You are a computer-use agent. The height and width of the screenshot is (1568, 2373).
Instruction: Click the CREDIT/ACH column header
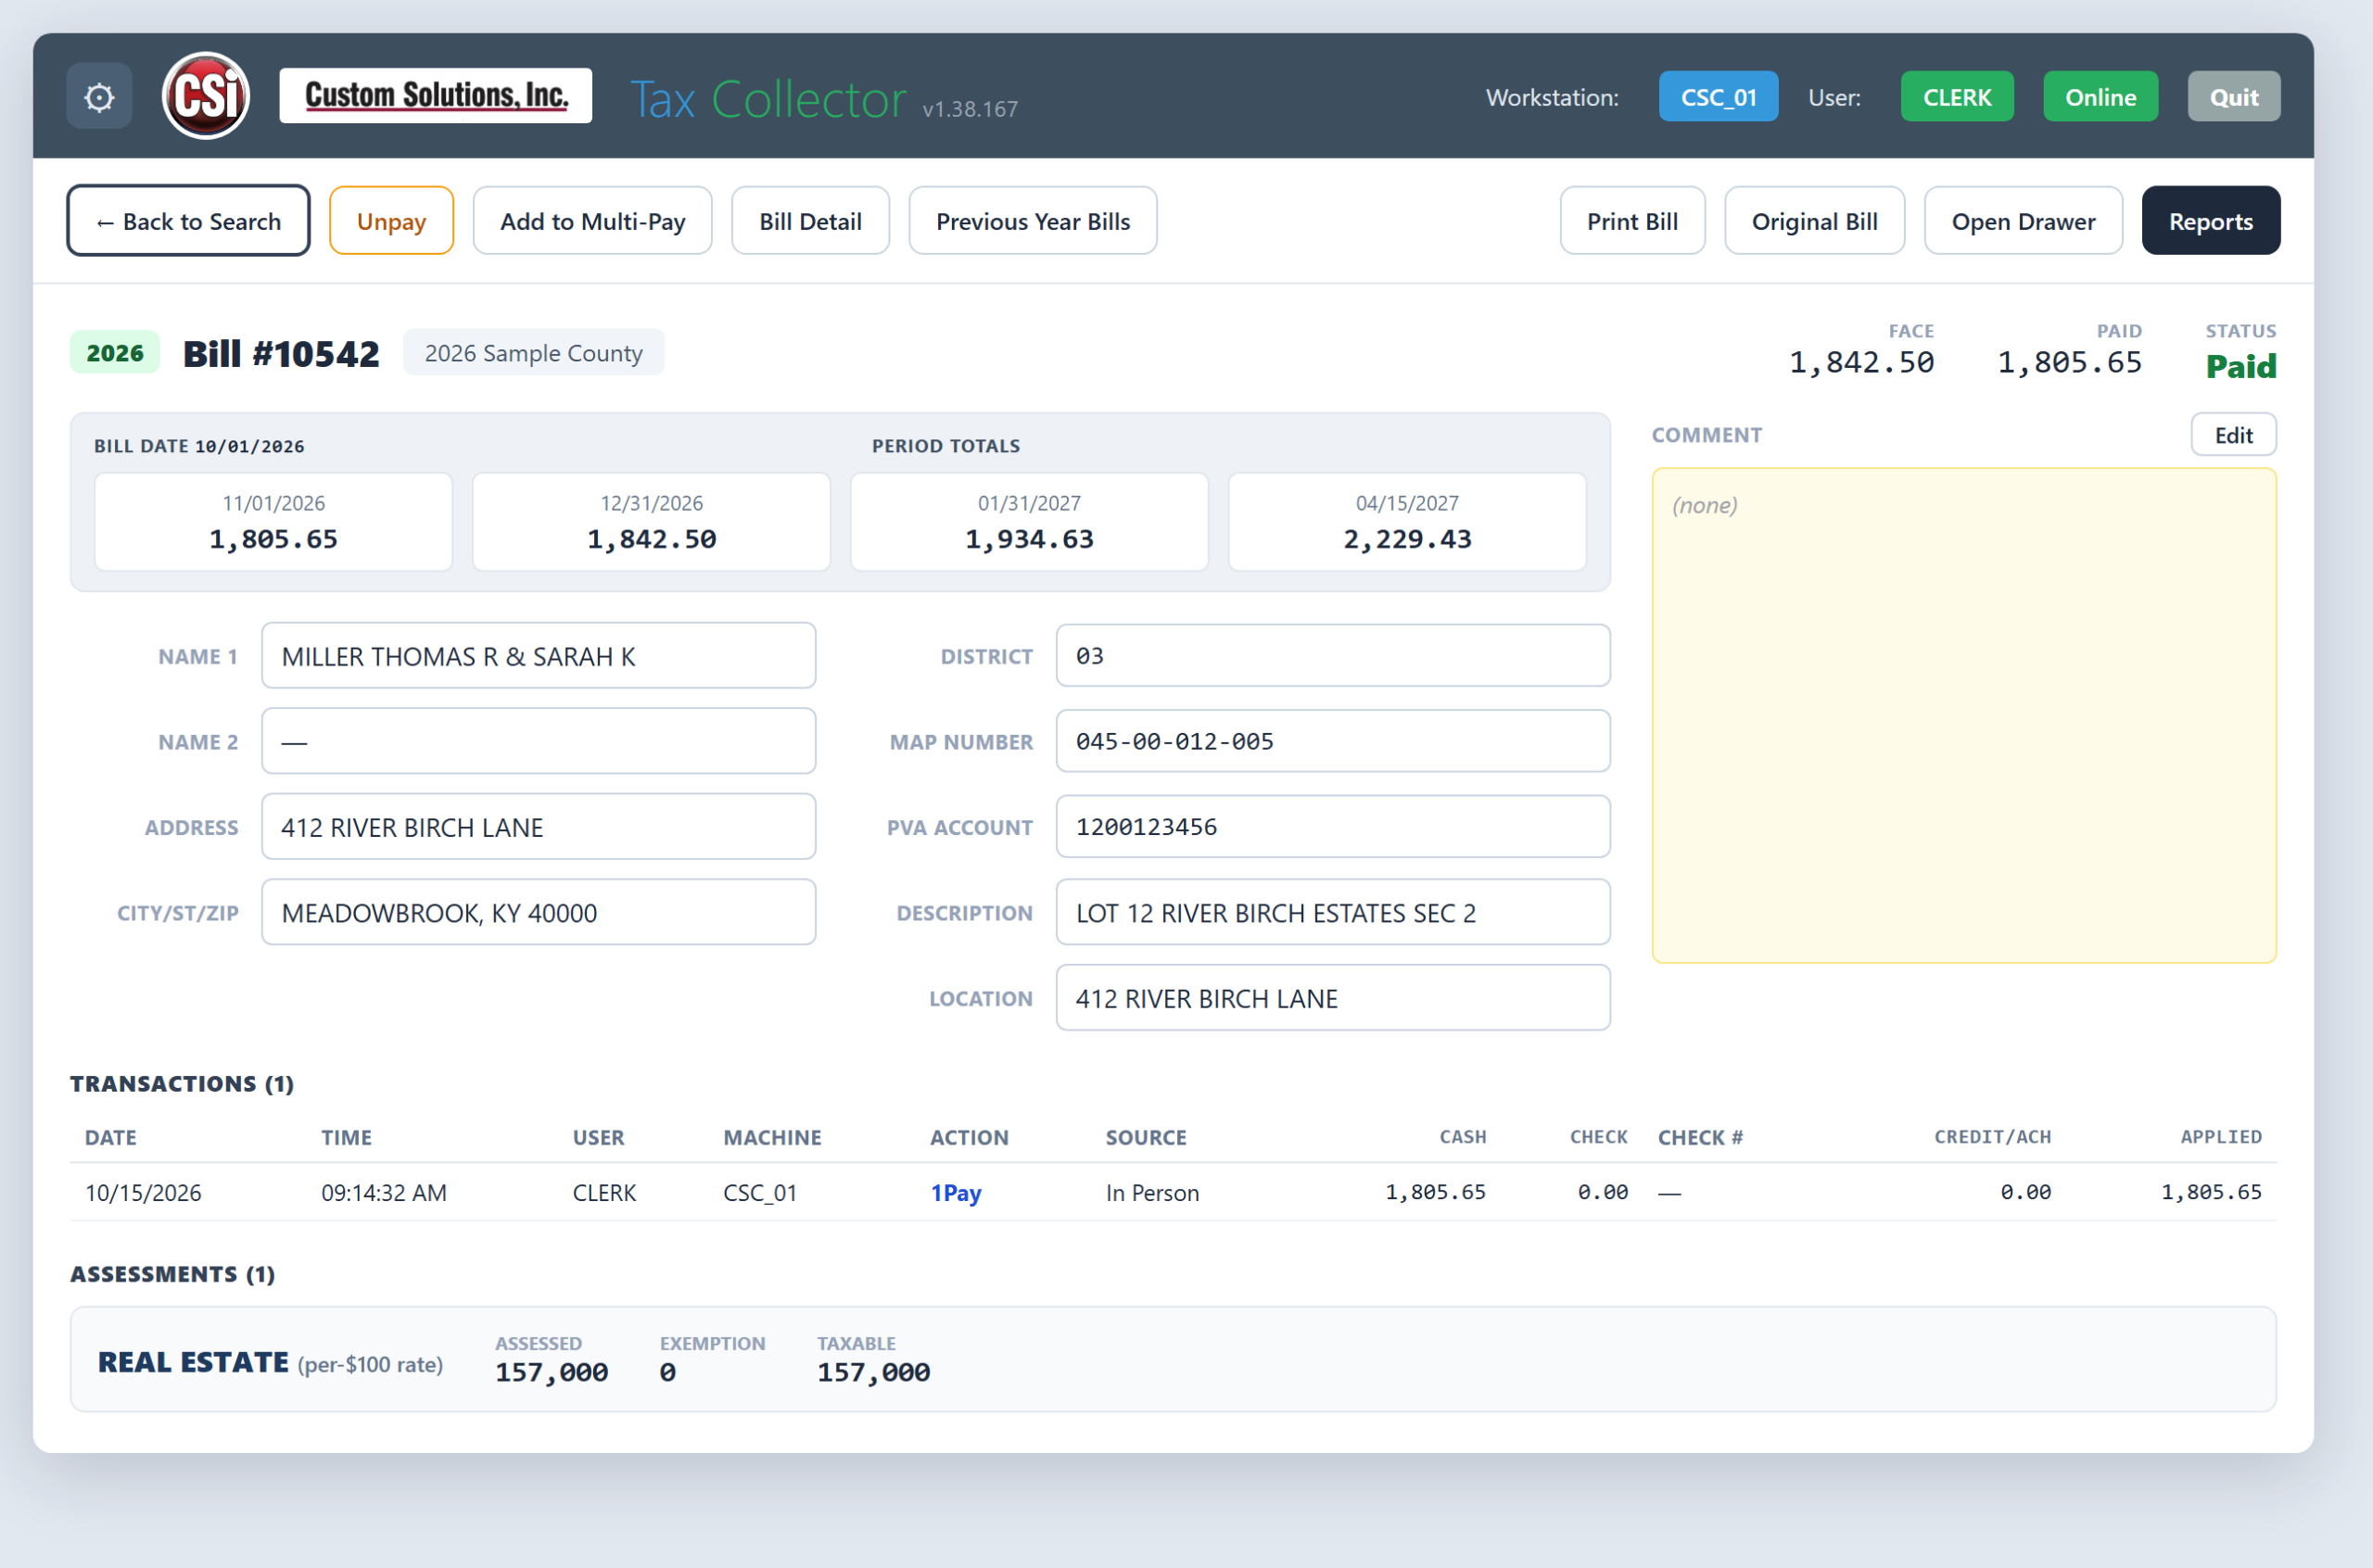coord(1992,1138)
